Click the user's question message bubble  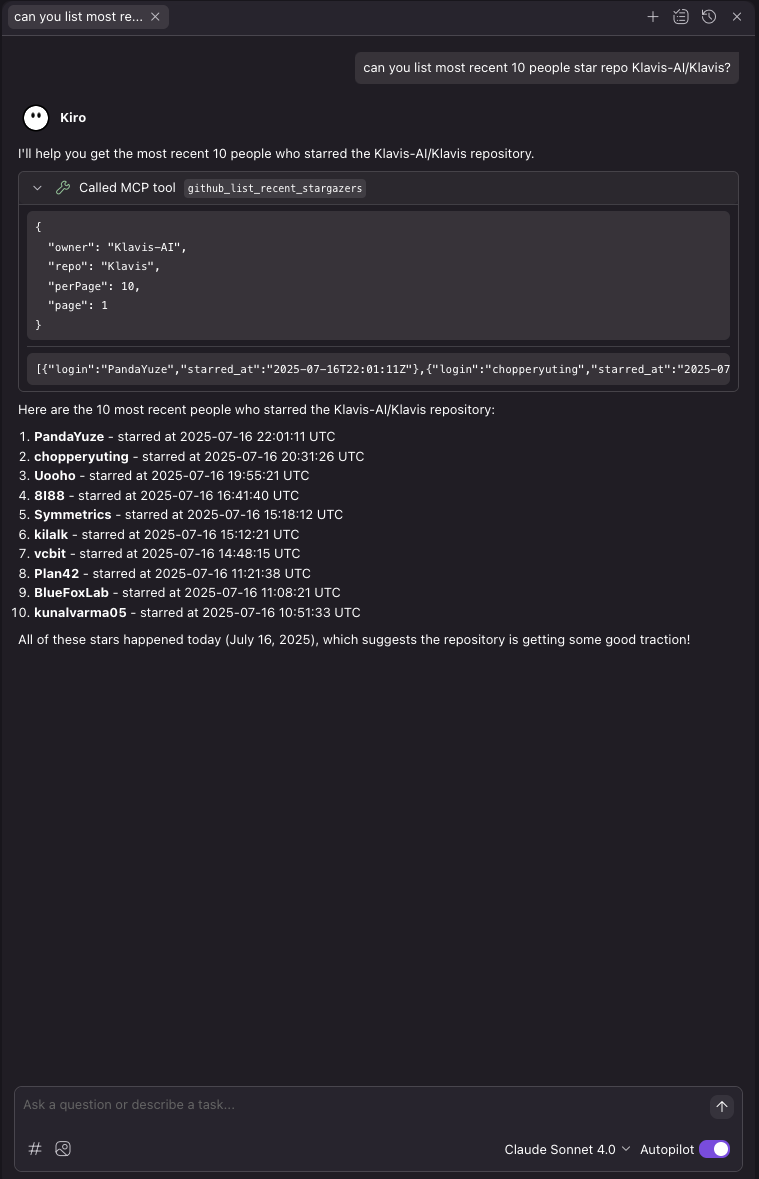[x=547, y=67]
